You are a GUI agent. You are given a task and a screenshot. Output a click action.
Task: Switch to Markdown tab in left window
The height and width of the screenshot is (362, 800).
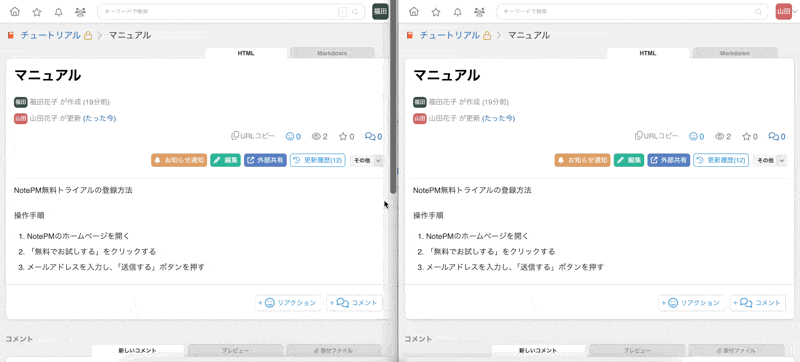333,53
